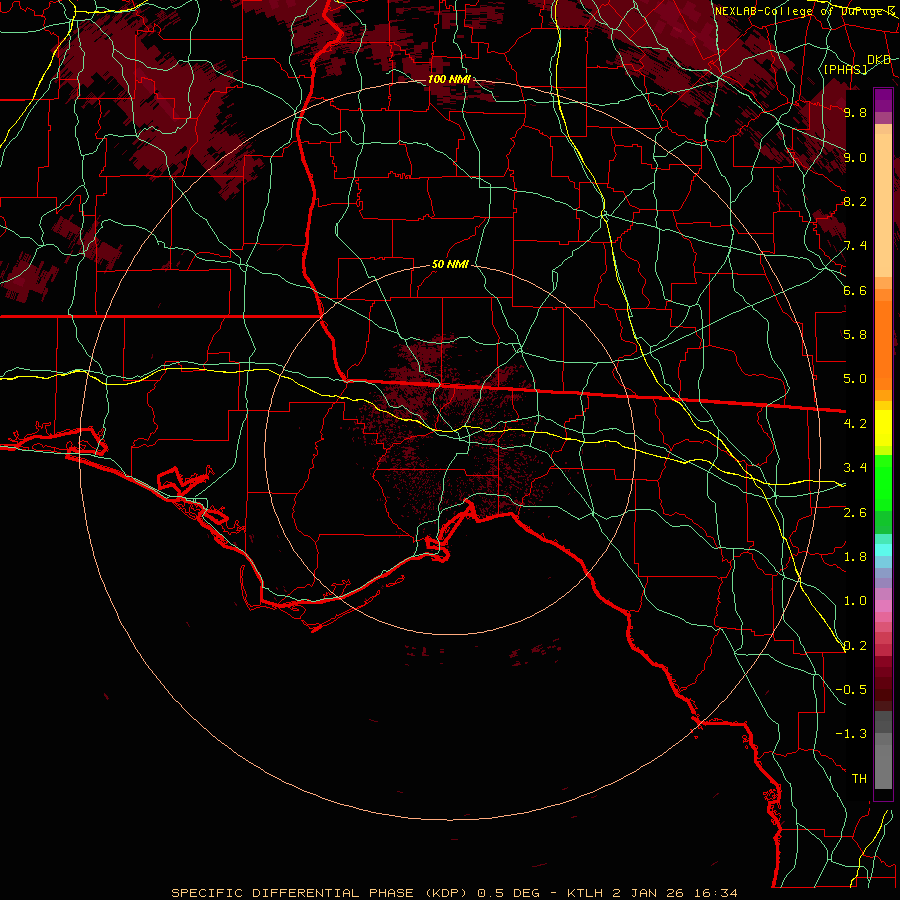The width and height of the screenshot is (900, 900).
Task: Click the 3.4 value on the legend
Action: click(x=855, y=468)
